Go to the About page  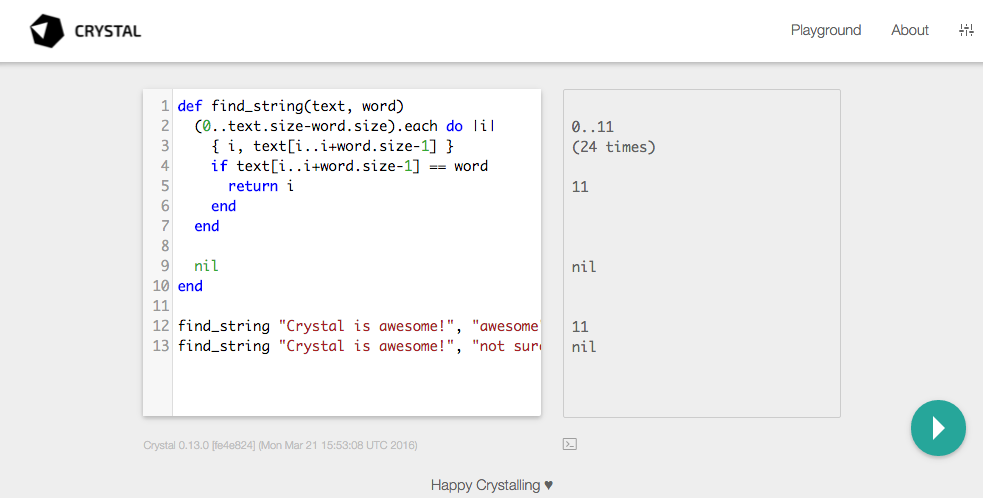tap(909, 30)
